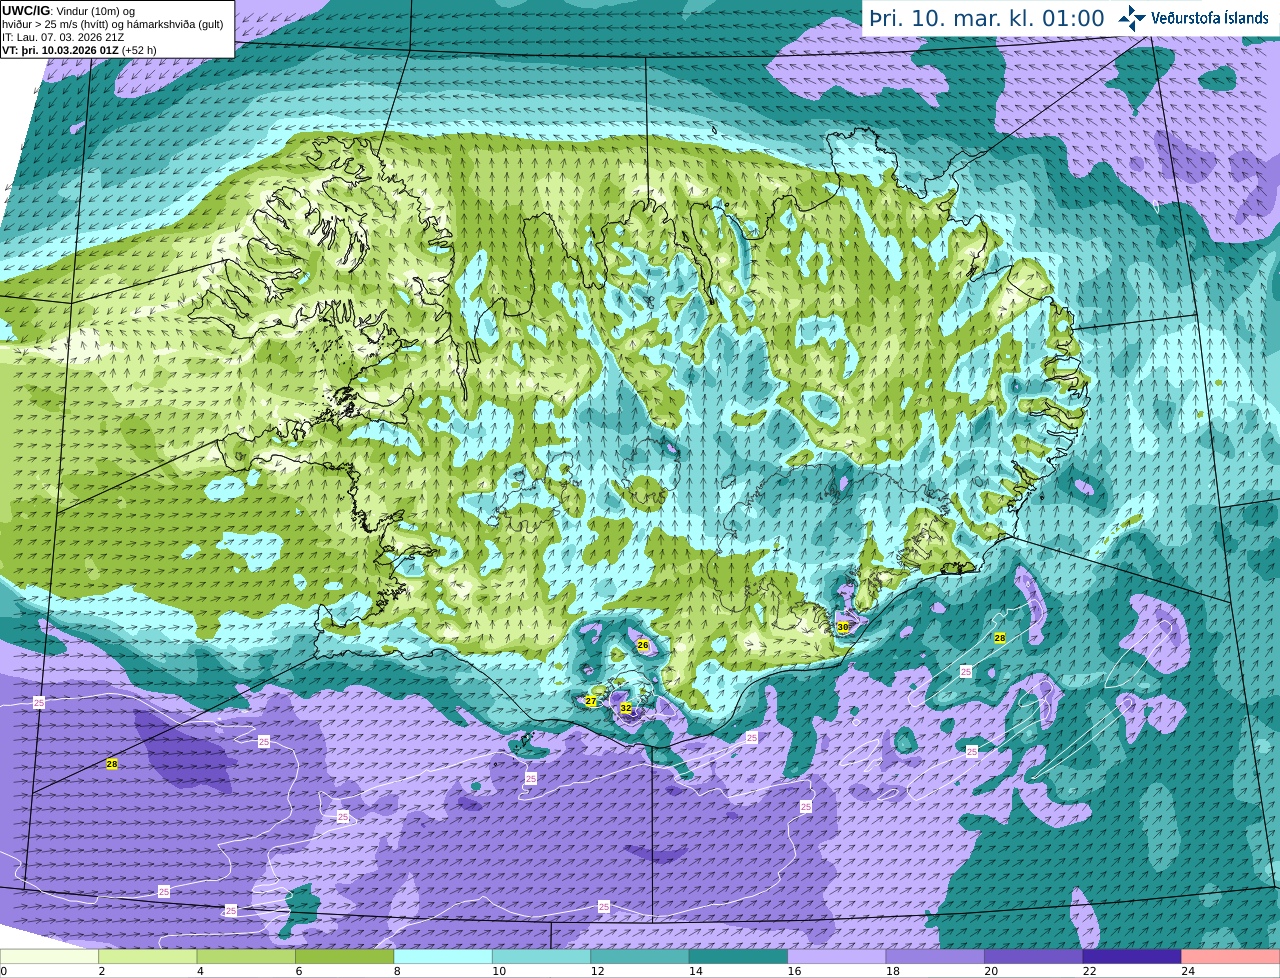The height and width of the screenshot is (978, 1280).
Task: Click the legend scale value 2
Action: tap(101, 971)
